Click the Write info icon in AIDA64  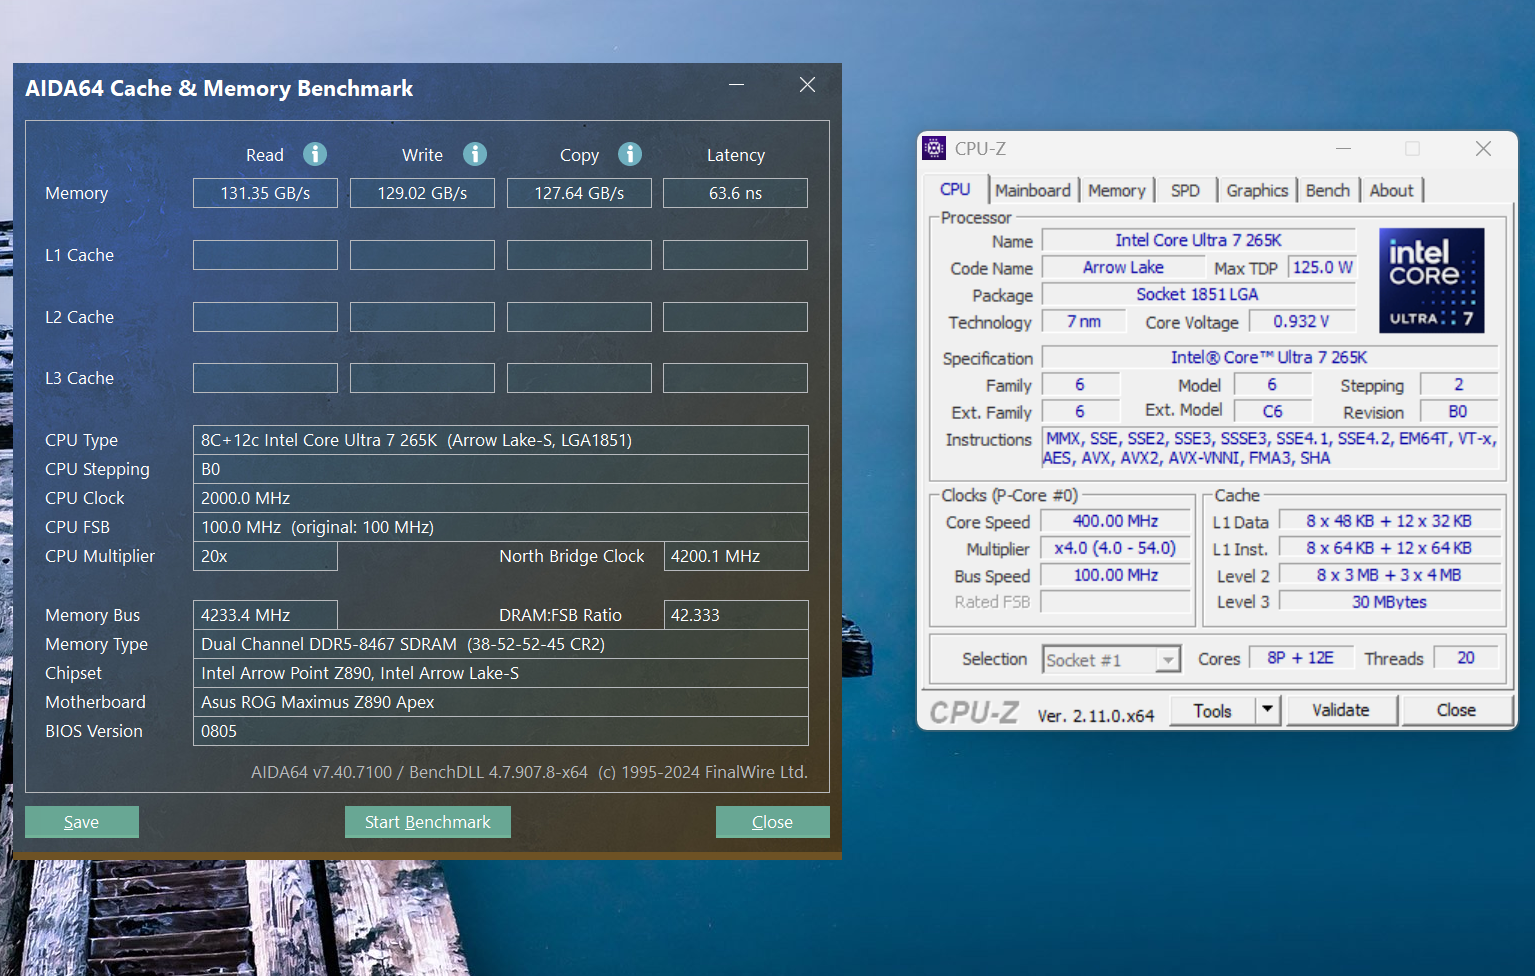[475, 154]
